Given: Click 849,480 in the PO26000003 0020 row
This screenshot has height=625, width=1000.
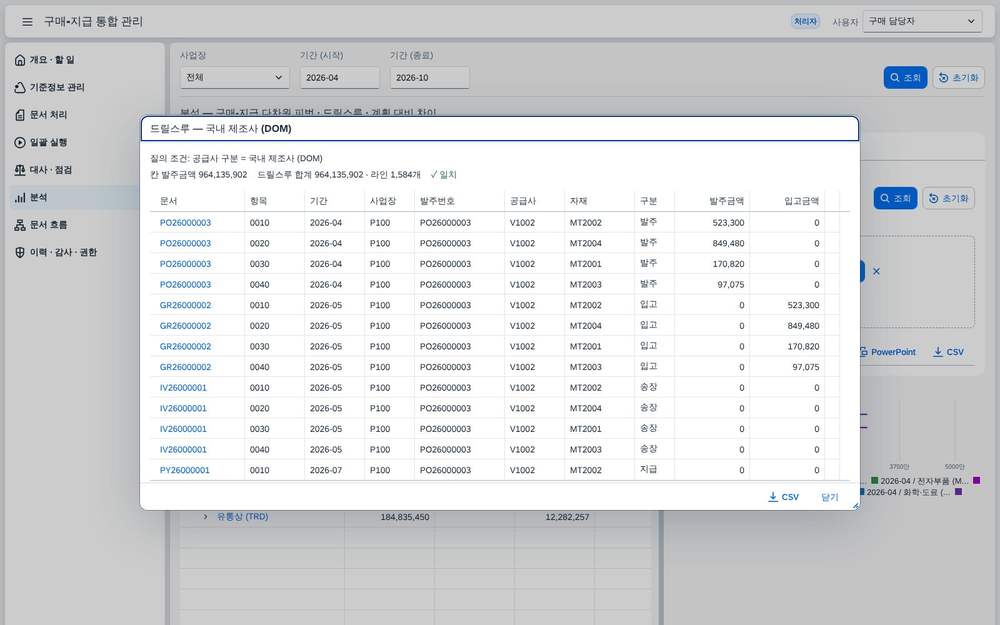Looking at the screenshot, I should (728, 243).
